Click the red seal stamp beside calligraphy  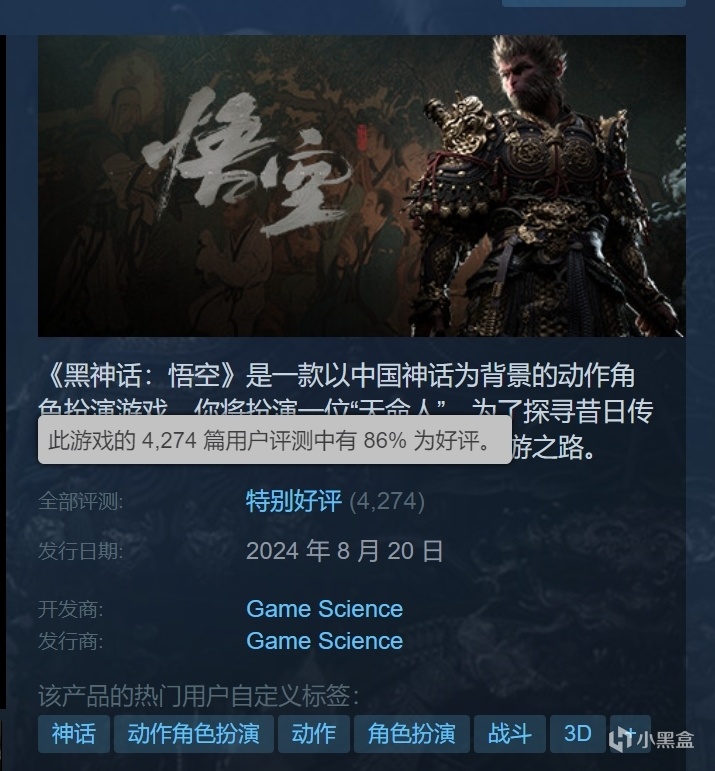pyautogui.click(x=362, y=138)
